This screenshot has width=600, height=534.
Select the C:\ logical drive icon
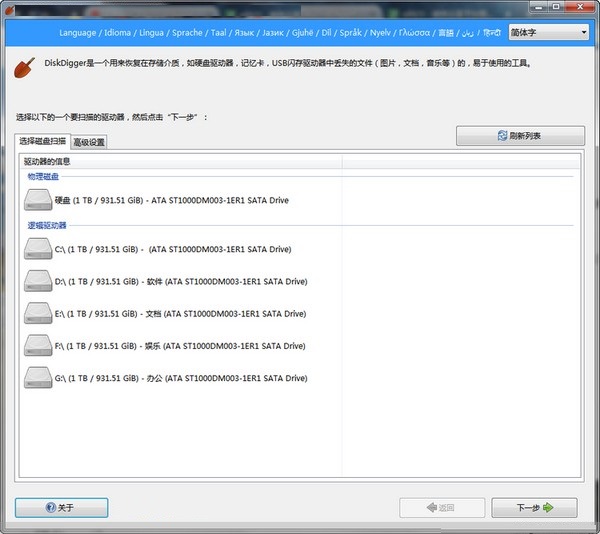38,249
